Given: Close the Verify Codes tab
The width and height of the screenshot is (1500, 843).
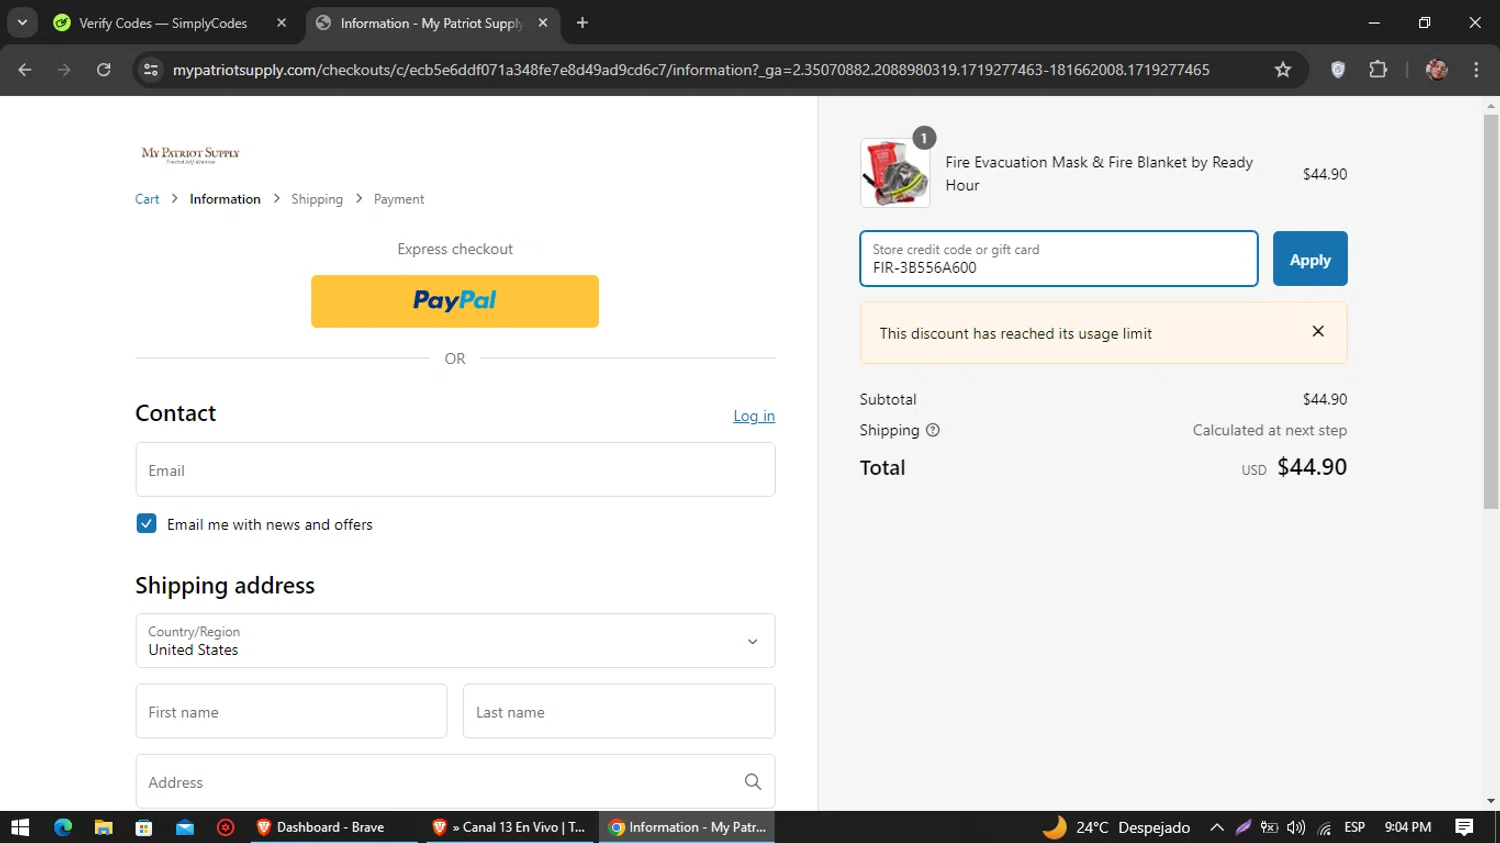Looking at the screenshot, I should [x=281, y=23].
